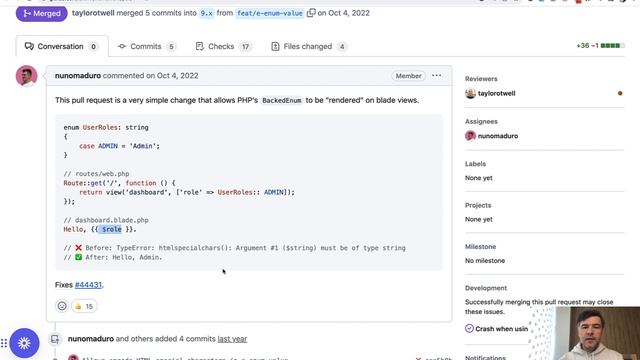Click assignee nunomaduro's avatar

470,136
